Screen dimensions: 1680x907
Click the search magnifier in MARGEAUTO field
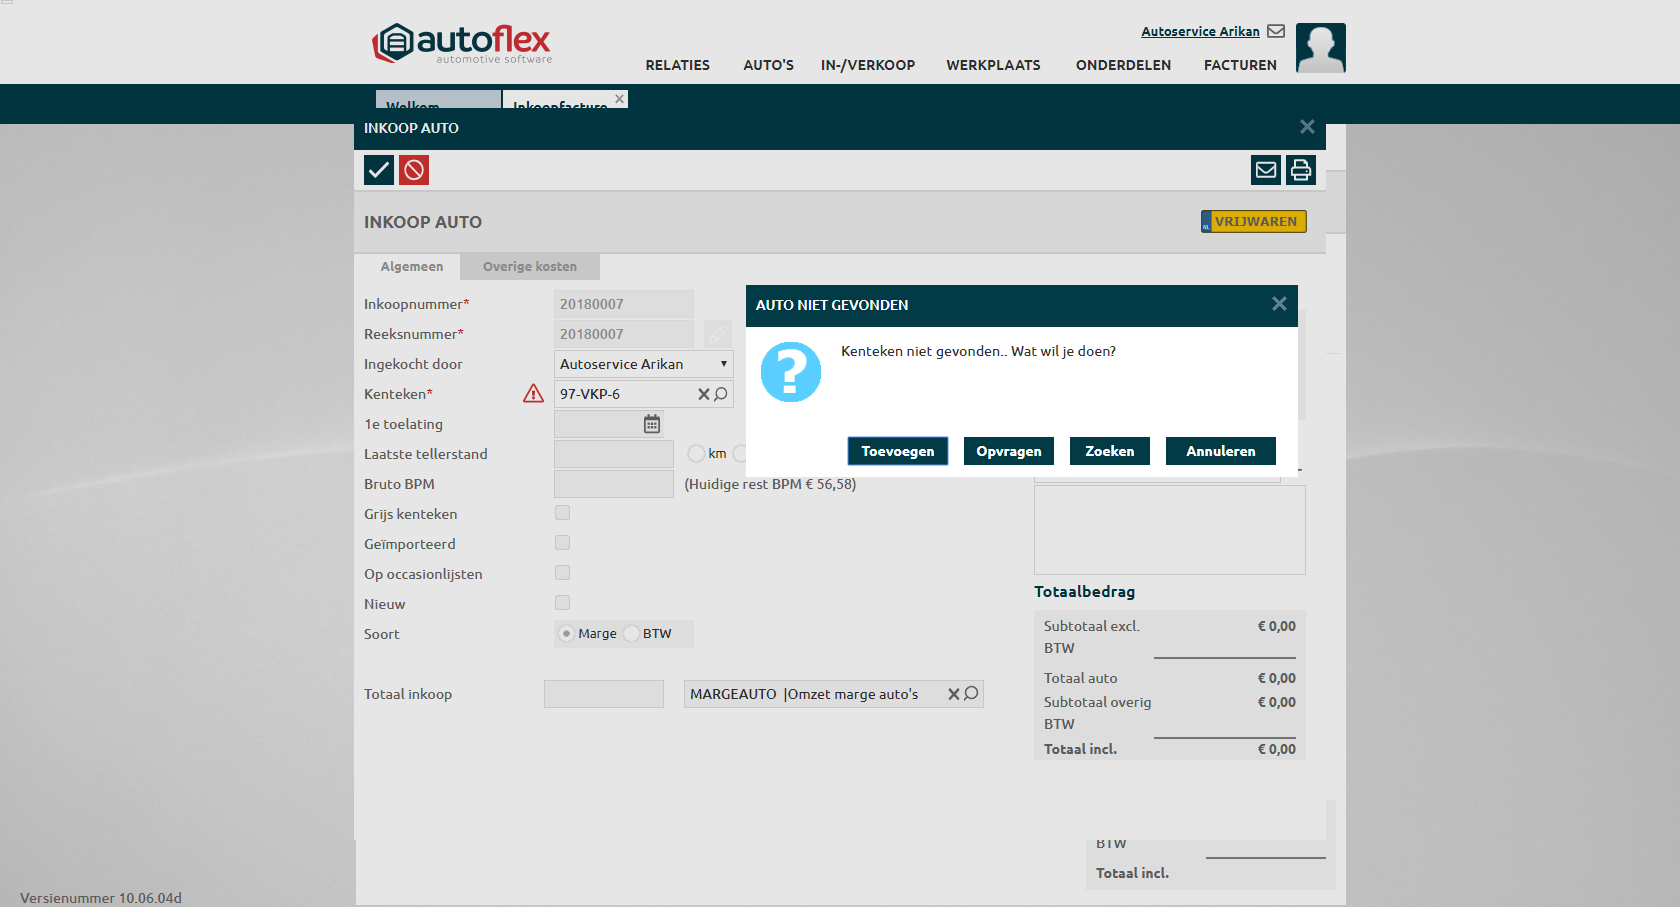[971, 694]
